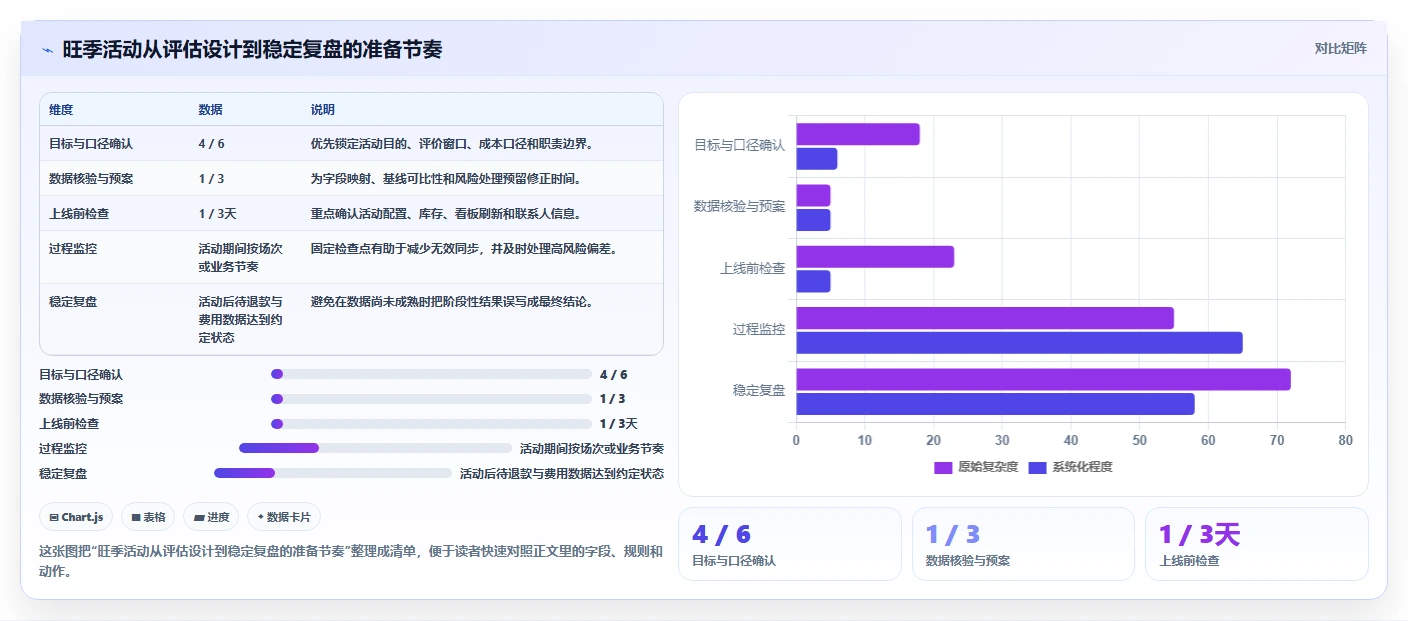Click chart axis label 数据核验与预案

(x=740, y=206)
